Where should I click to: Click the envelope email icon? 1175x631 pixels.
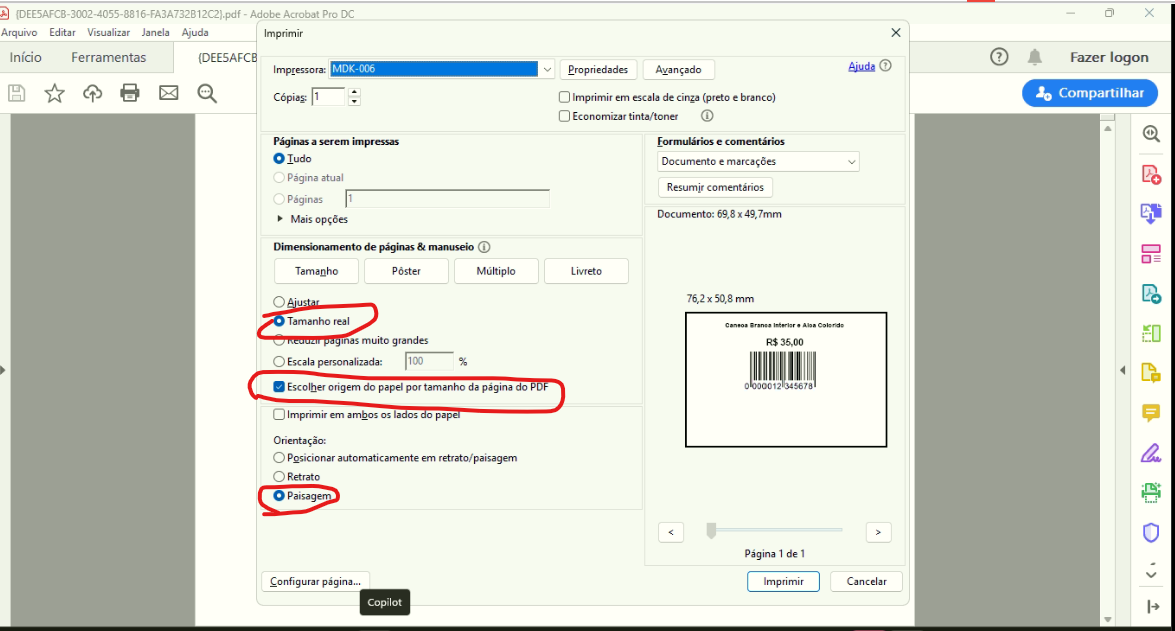tap(168, 93)
